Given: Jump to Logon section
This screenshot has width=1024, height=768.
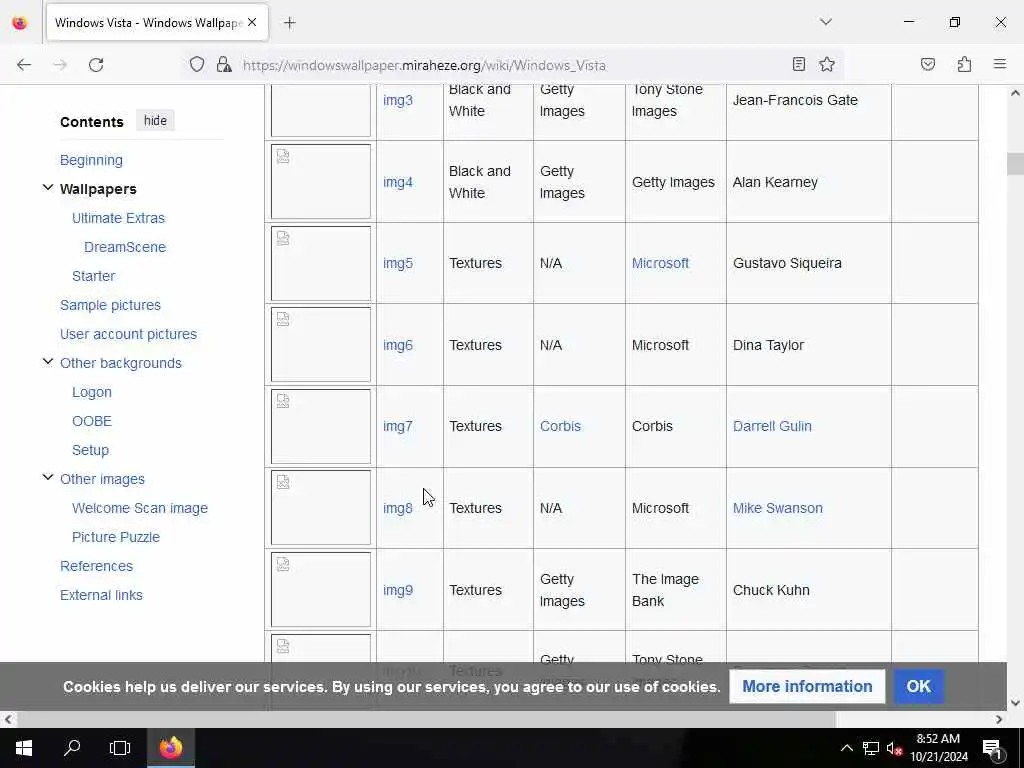Looking at the screenshot, I should pos(92,392).
